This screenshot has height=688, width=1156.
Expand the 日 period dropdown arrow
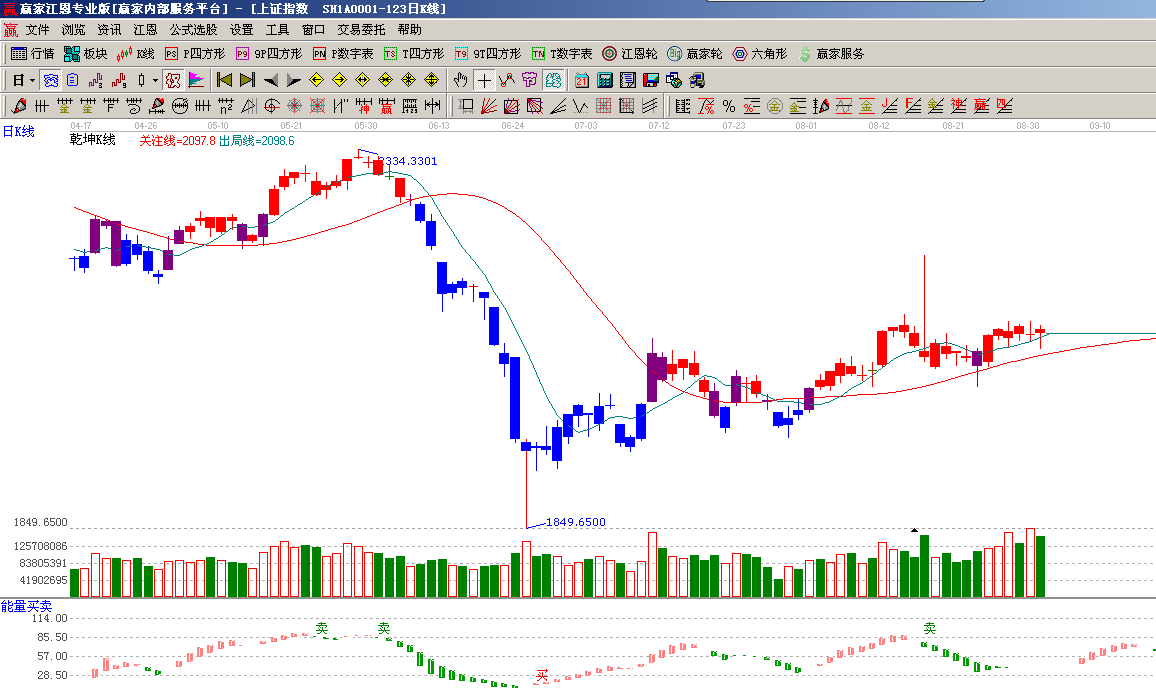coord(32,80)
